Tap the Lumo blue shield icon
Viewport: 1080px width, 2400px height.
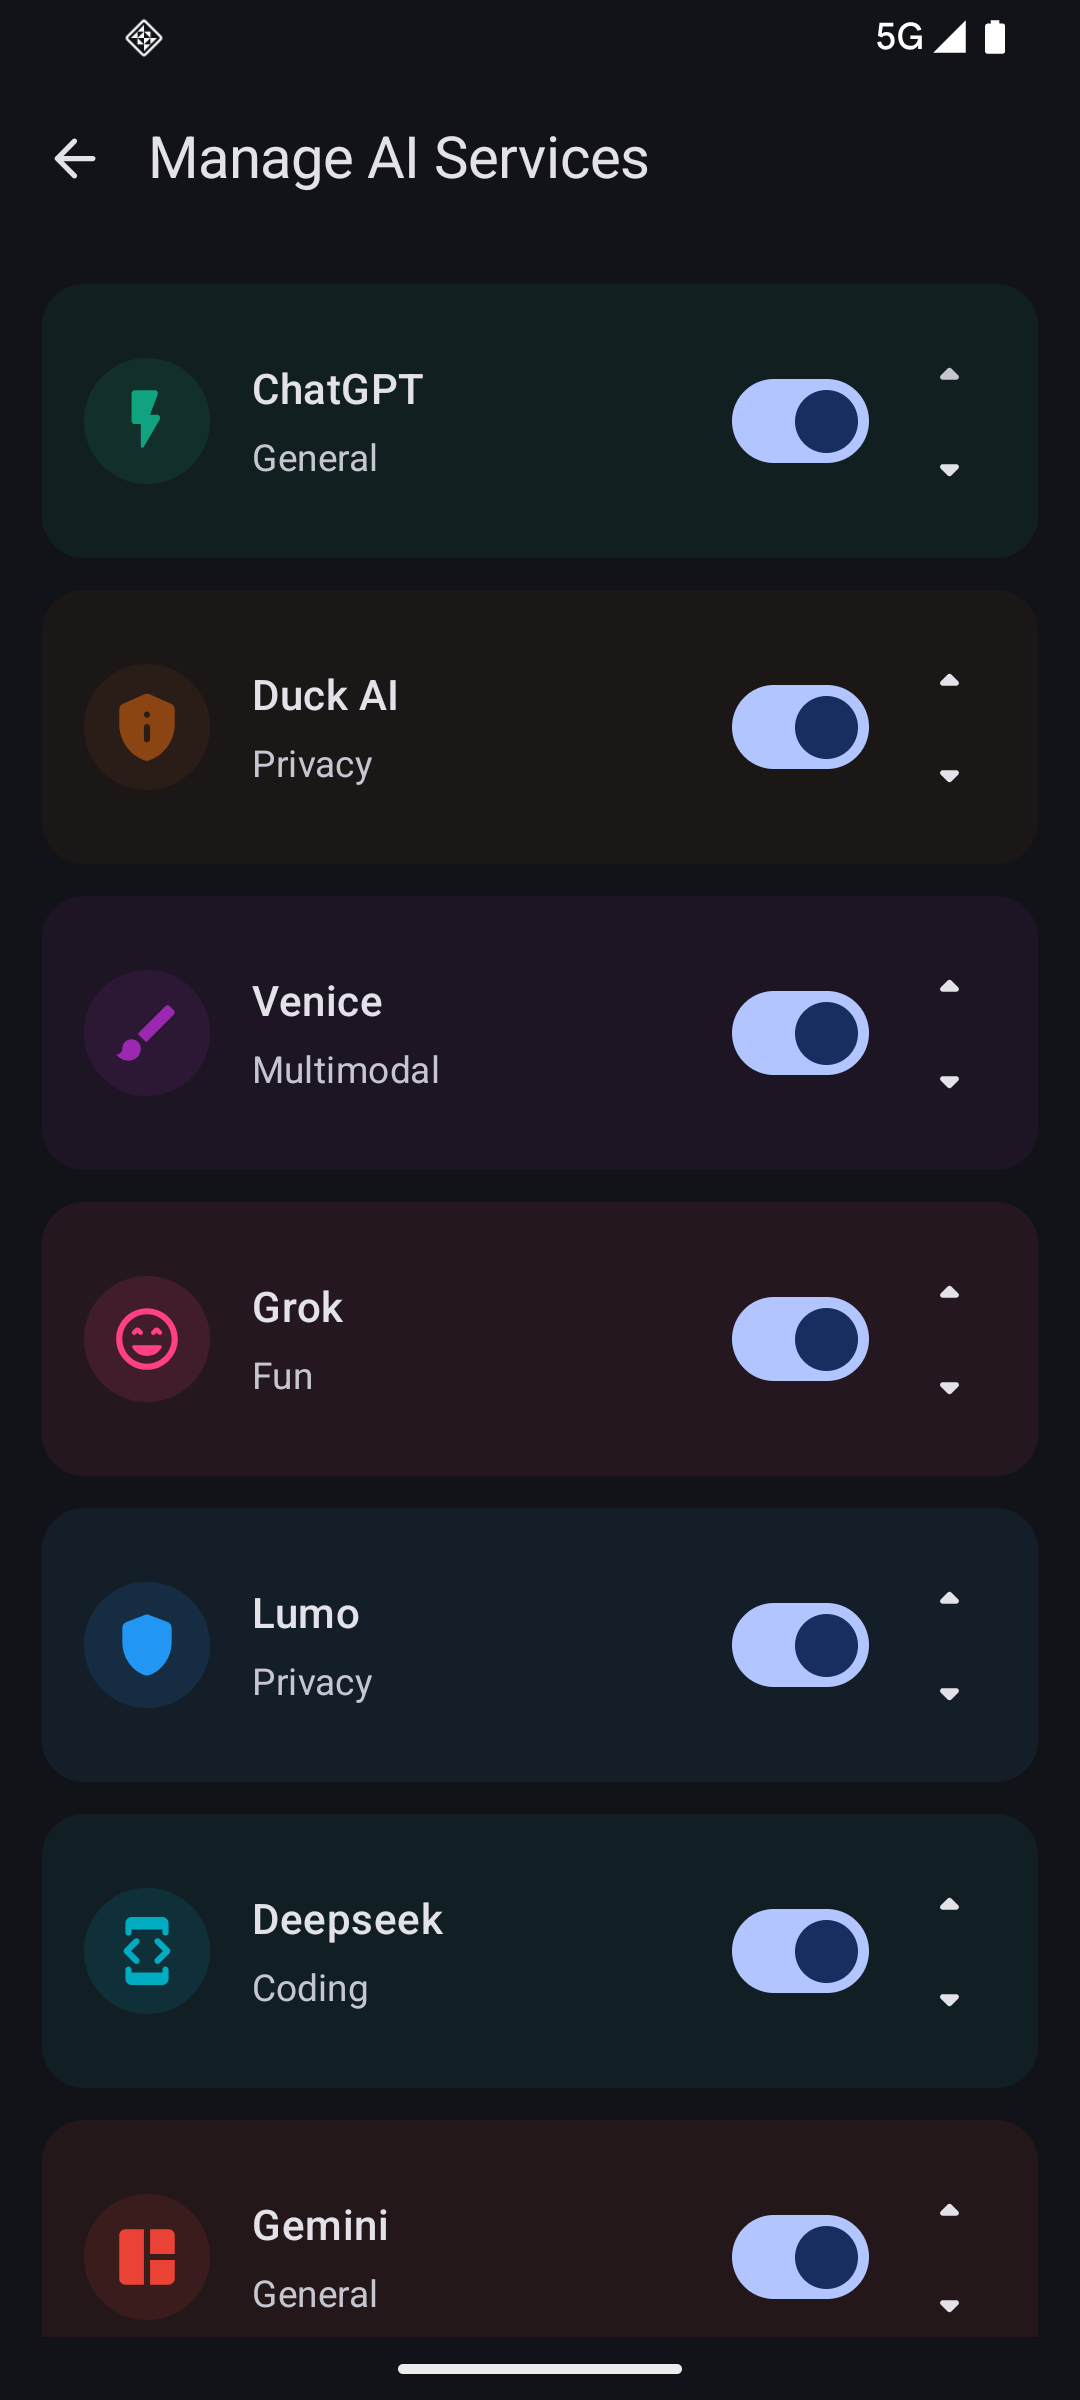point(147,1645)
